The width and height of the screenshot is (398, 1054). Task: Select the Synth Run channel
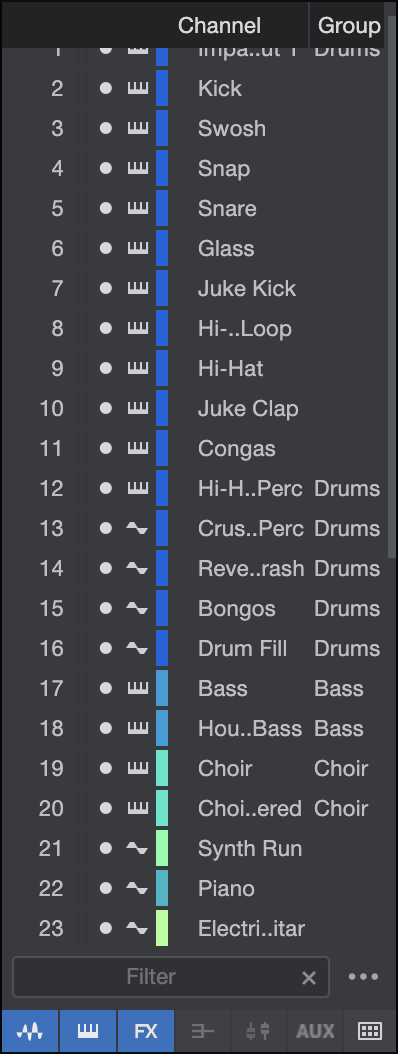(x=250, y=848)
